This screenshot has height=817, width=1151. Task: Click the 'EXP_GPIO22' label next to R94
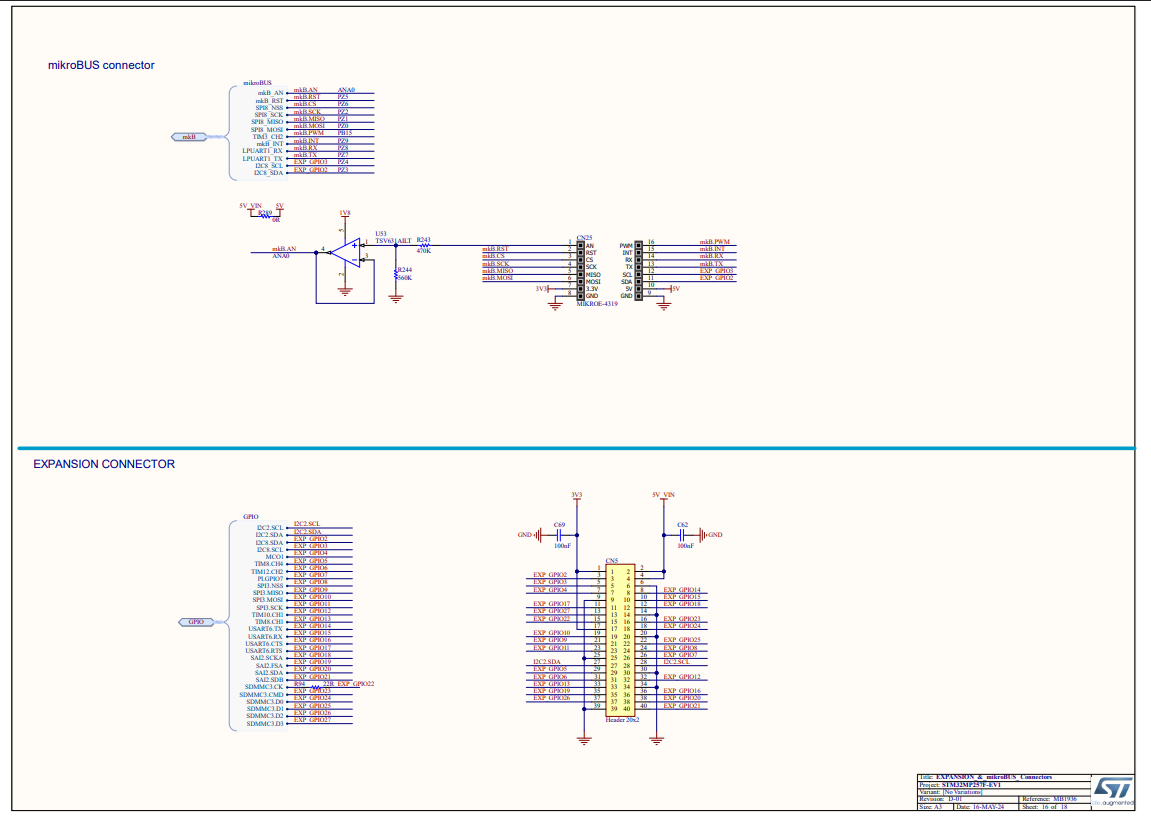[355, 683]
